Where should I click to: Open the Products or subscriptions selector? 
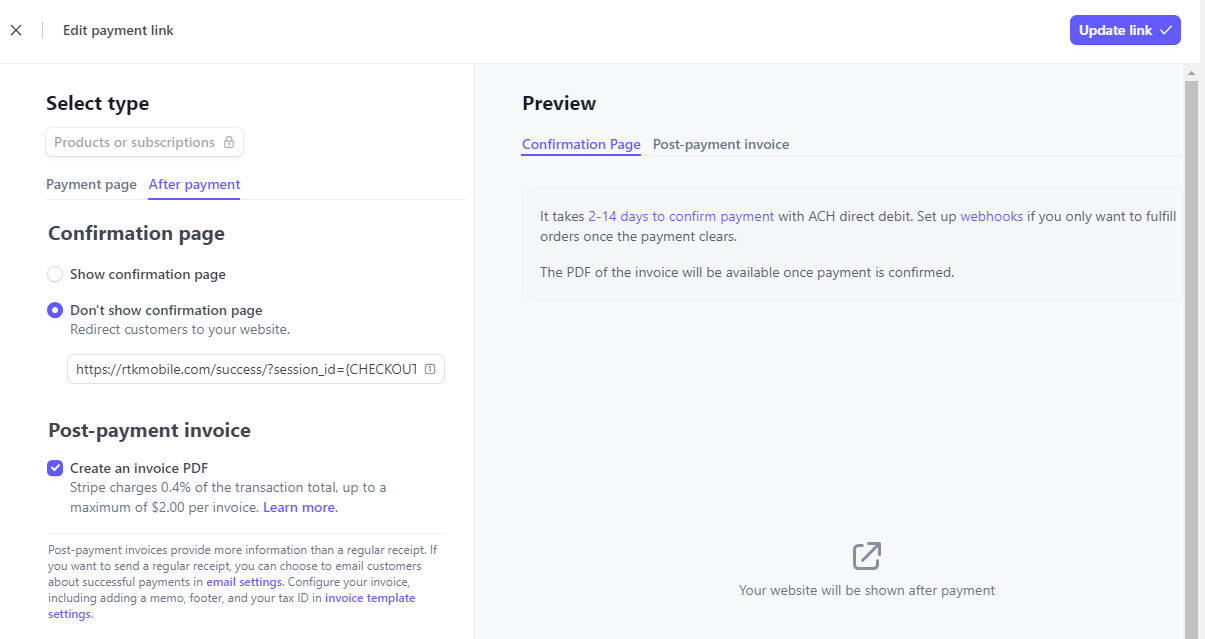point(144,142)
